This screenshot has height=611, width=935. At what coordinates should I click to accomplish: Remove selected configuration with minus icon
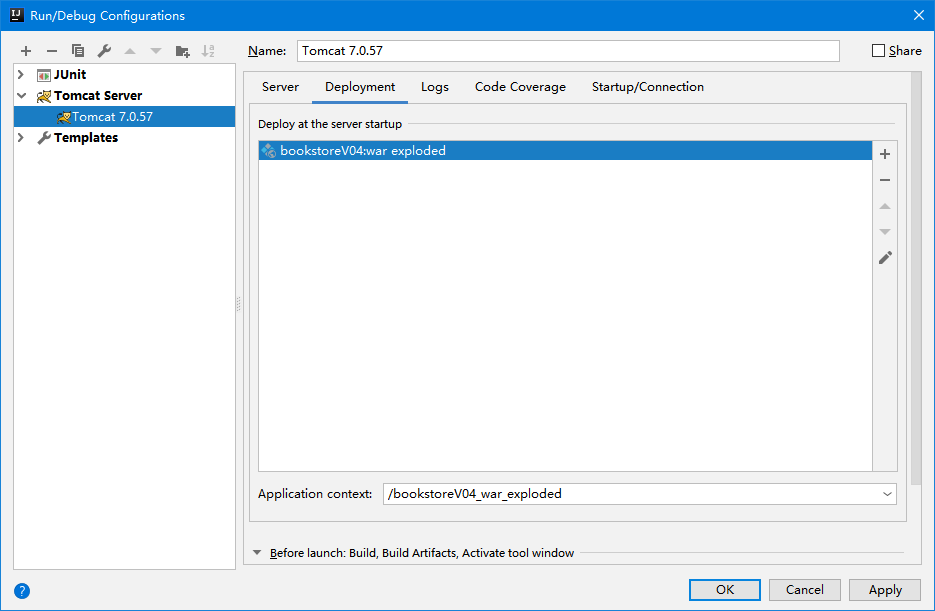tap(52, 51)
